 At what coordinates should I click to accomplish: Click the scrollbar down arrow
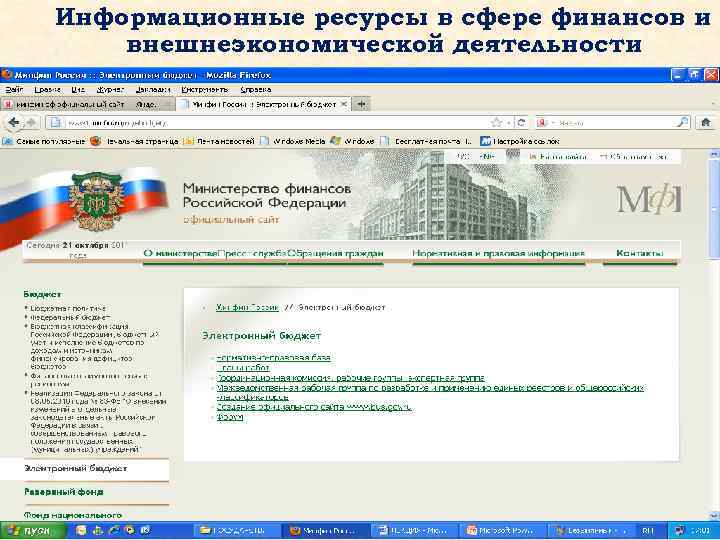pyautogui.click(x=714, y=516)
